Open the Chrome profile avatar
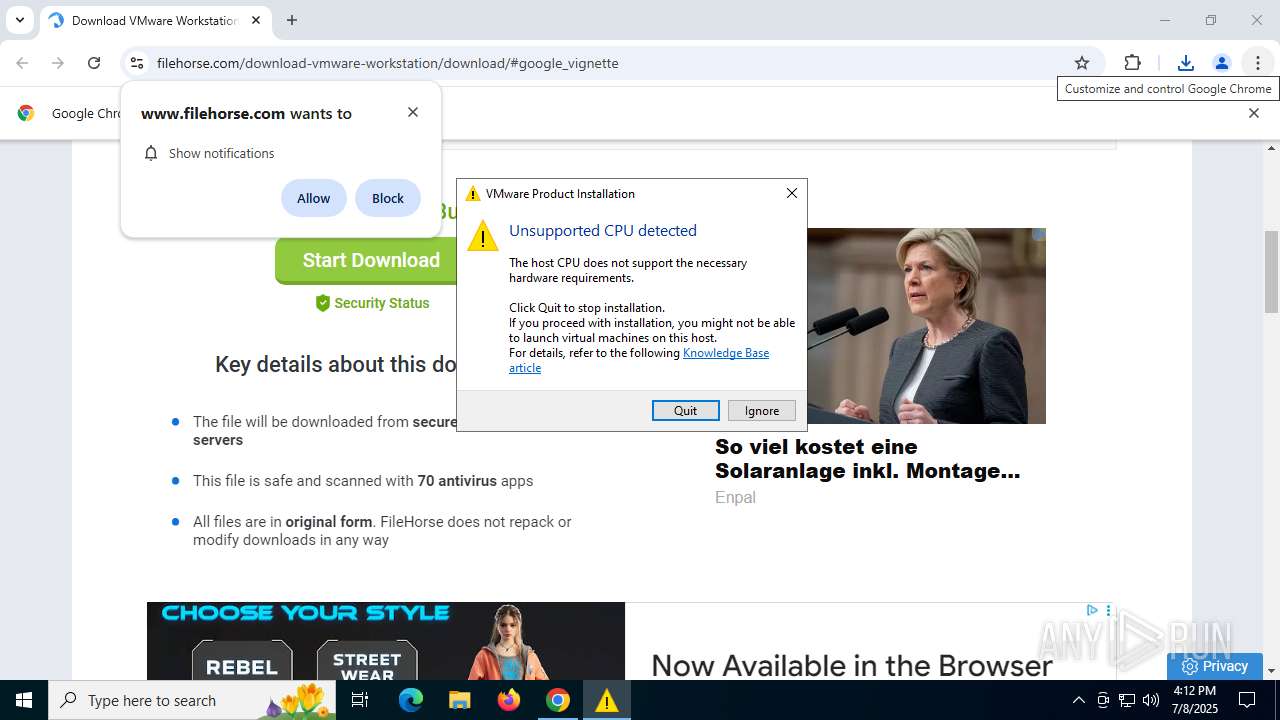This screenshot has height=720, width=1280. [1221, 63]
